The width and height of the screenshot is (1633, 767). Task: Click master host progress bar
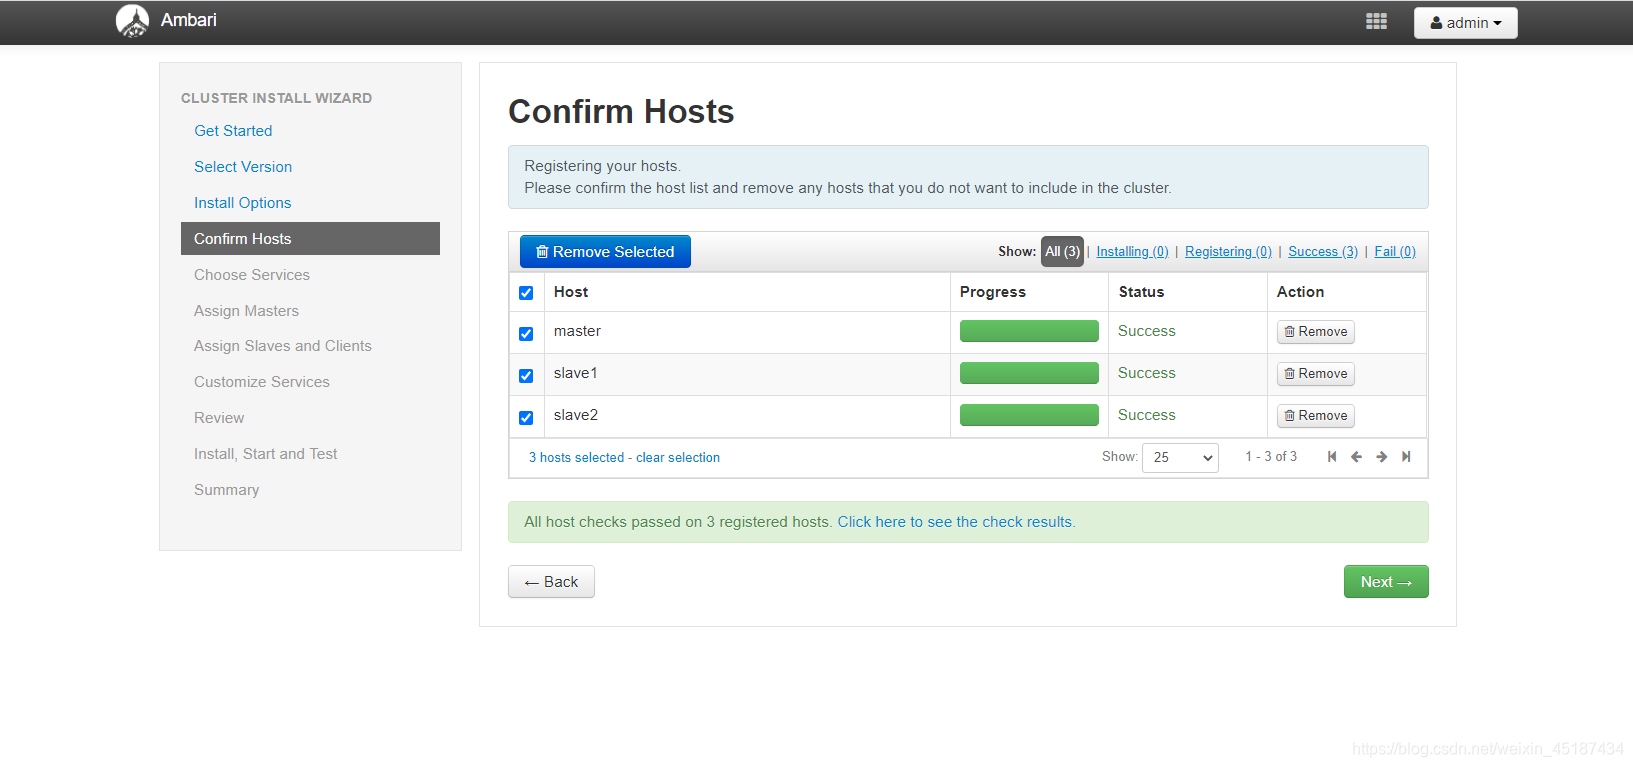click(1029, 331)
